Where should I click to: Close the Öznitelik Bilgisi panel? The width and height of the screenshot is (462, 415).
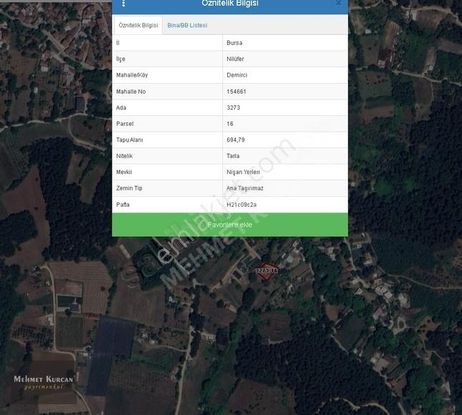pyautogui.click(x=339, y=3)
